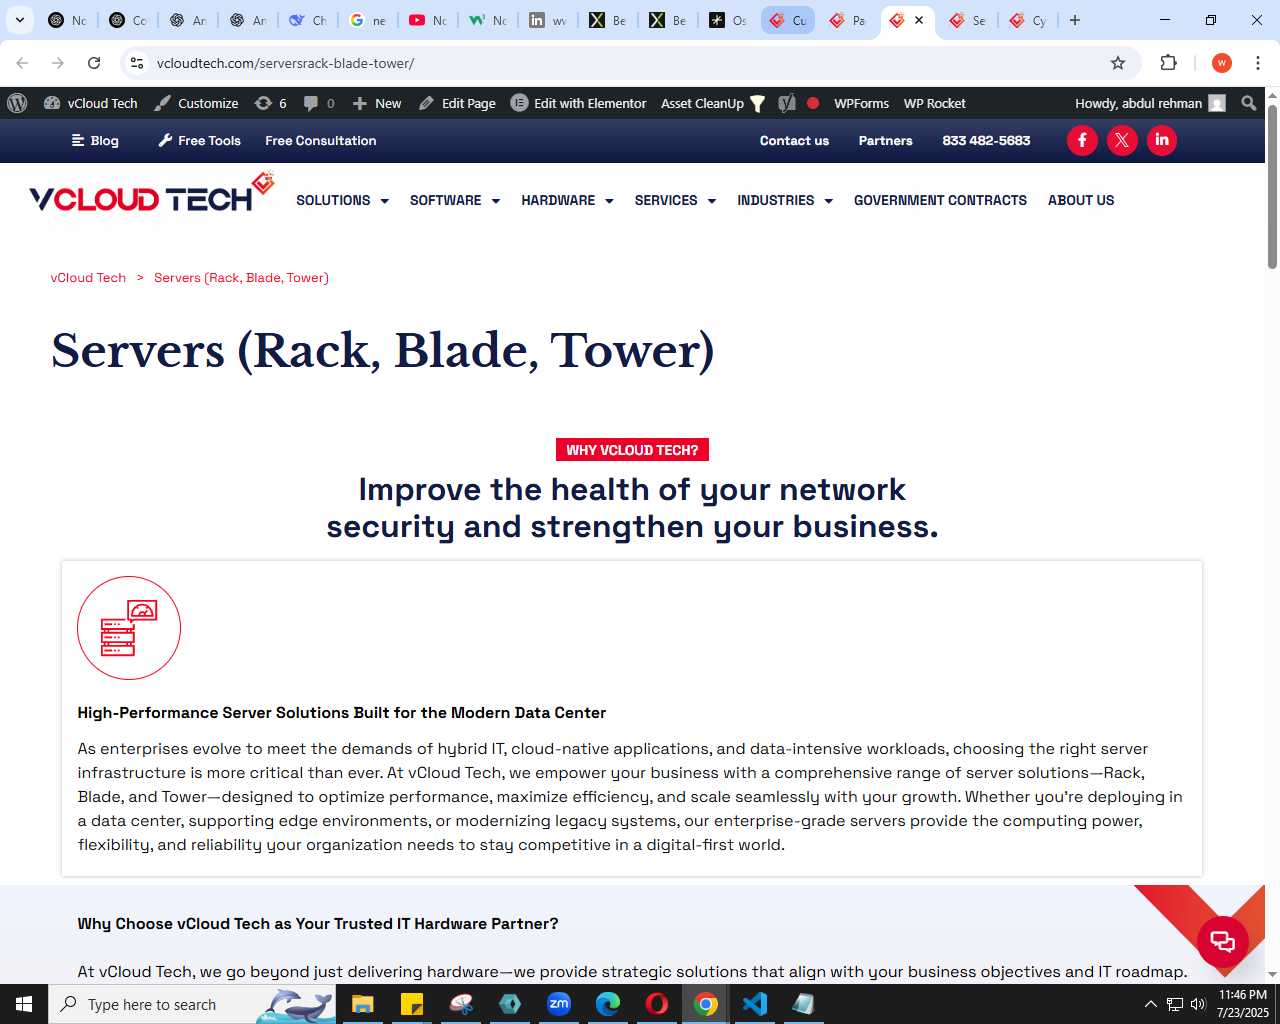The image size is (1280, 1024).
Task: Open the Chrome profile avatar
Action: click(x=1222, y=63)
